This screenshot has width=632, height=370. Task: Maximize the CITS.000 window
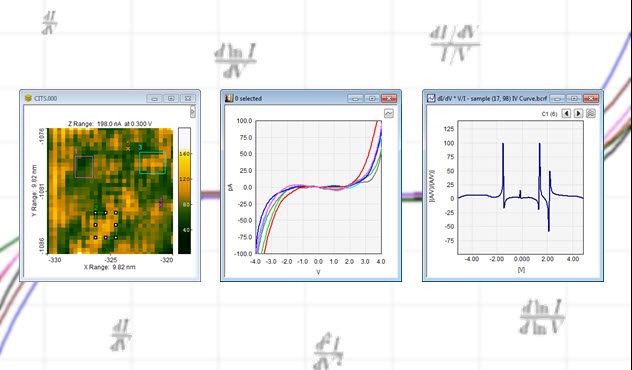171,98
